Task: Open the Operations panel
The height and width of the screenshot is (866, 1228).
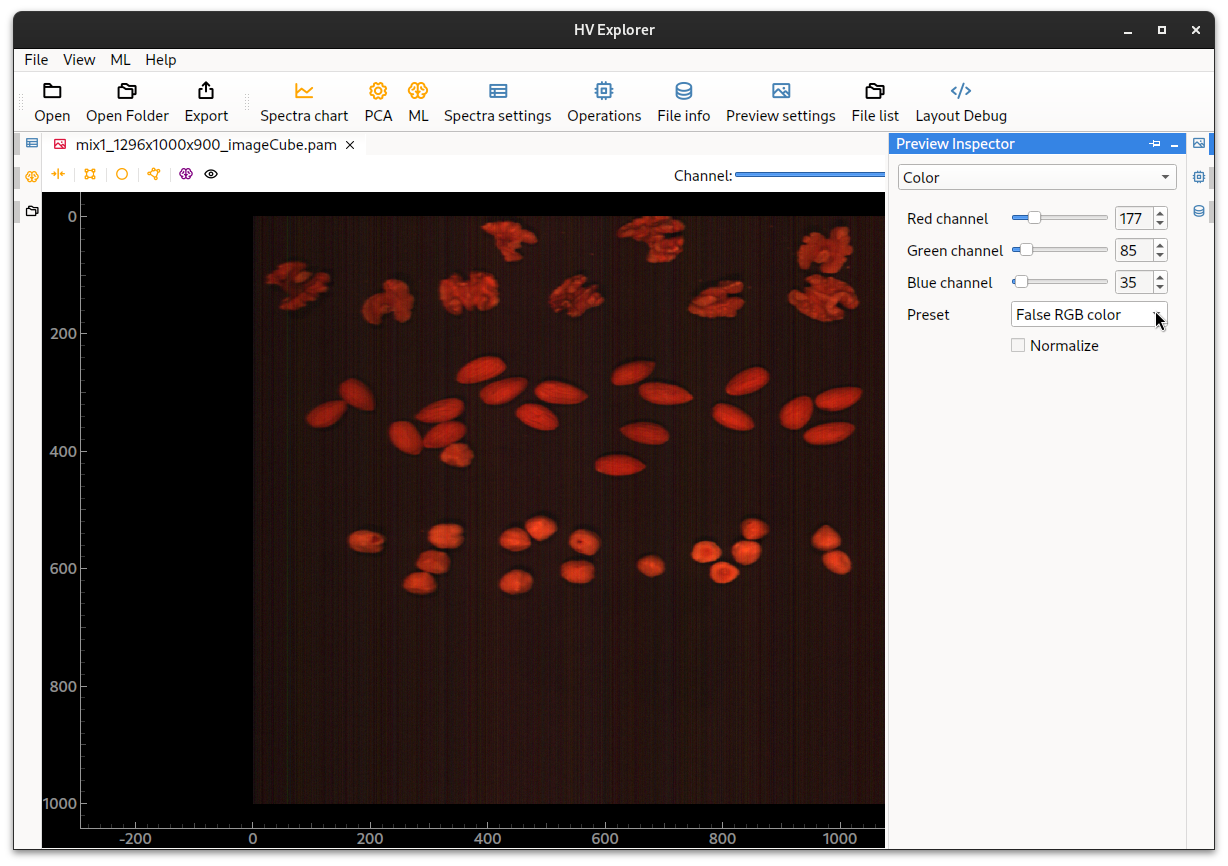Action: pyautogui.click(x=604, y=103)
